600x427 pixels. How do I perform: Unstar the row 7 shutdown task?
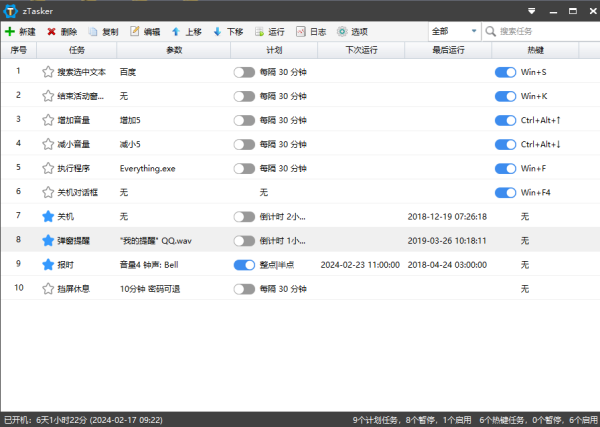point(48,217)
